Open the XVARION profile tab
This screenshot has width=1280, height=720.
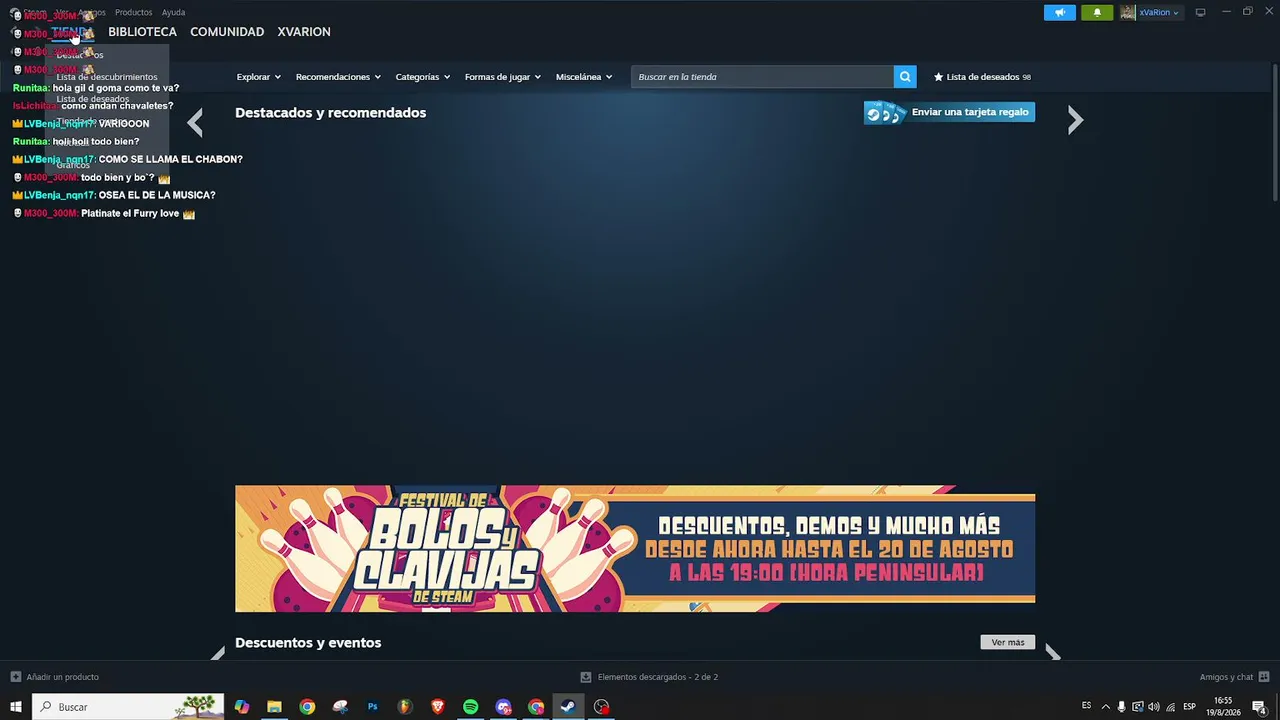304,32
